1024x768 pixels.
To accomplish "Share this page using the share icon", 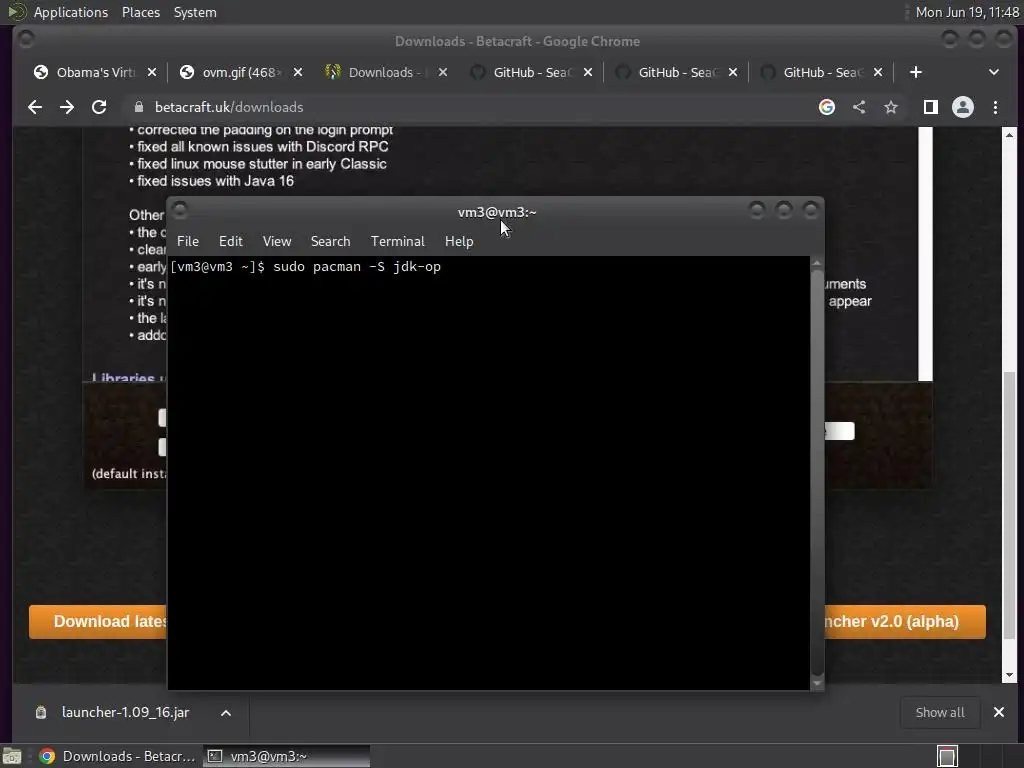I will pos(859,107).
